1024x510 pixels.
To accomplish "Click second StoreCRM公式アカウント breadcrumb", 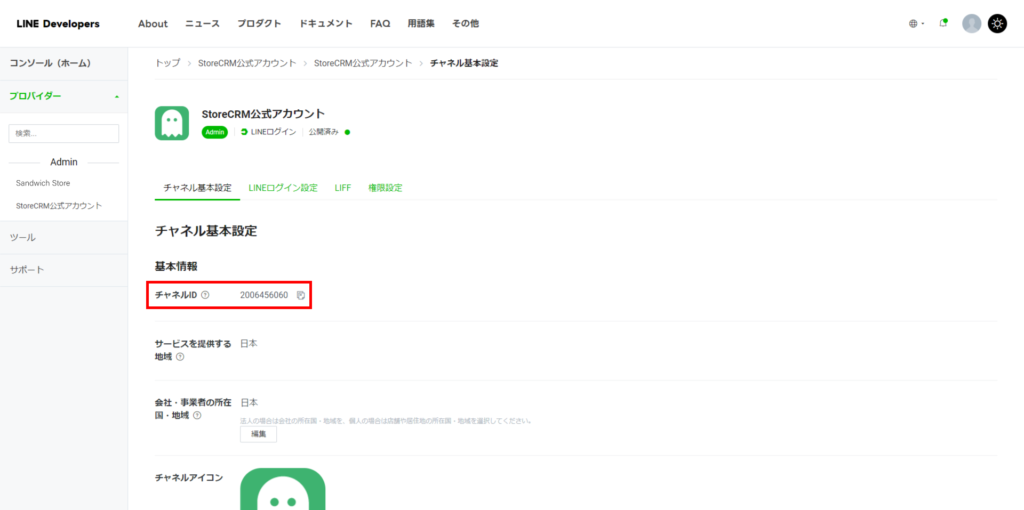I will 363,63.
